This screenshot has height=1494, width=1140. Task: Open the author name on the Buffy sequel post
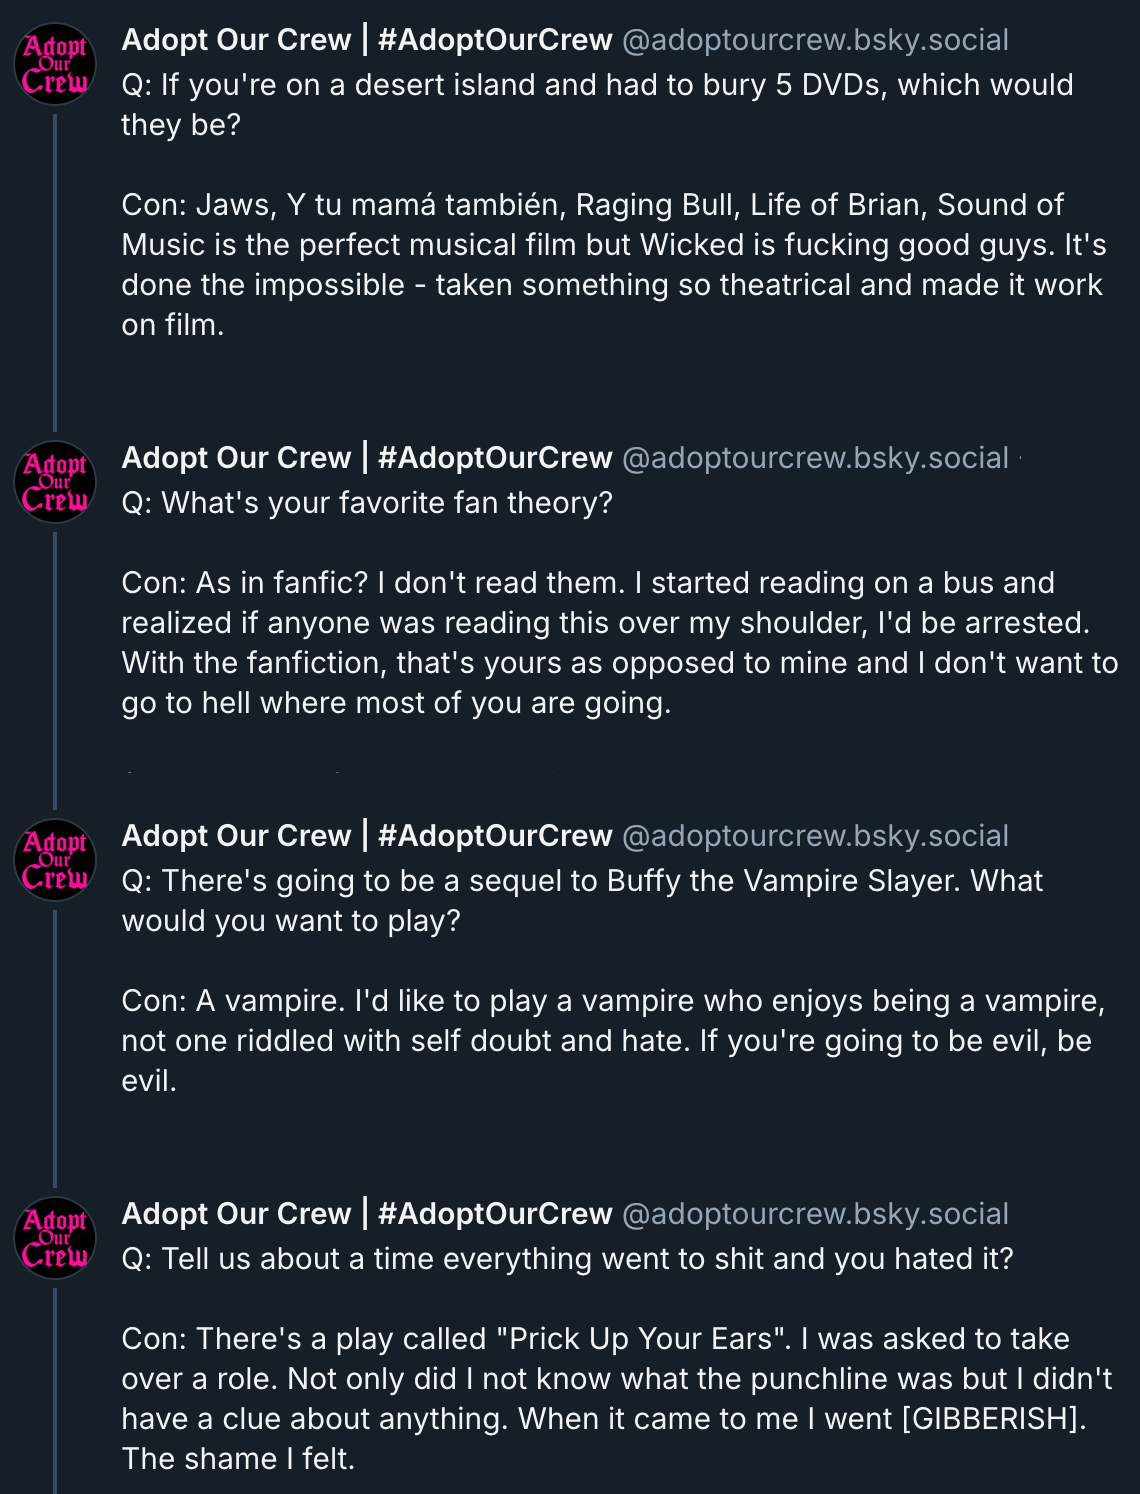click(366, 836)
